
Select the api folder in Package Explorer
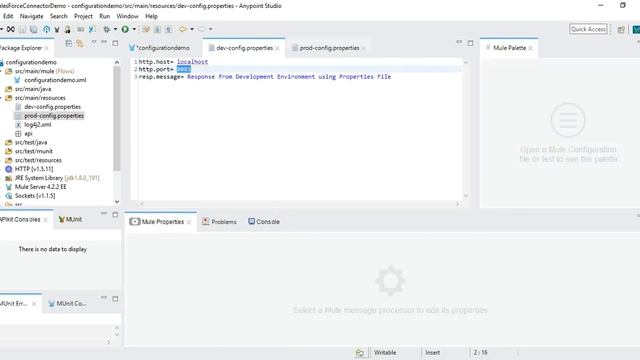pos(28,134)
